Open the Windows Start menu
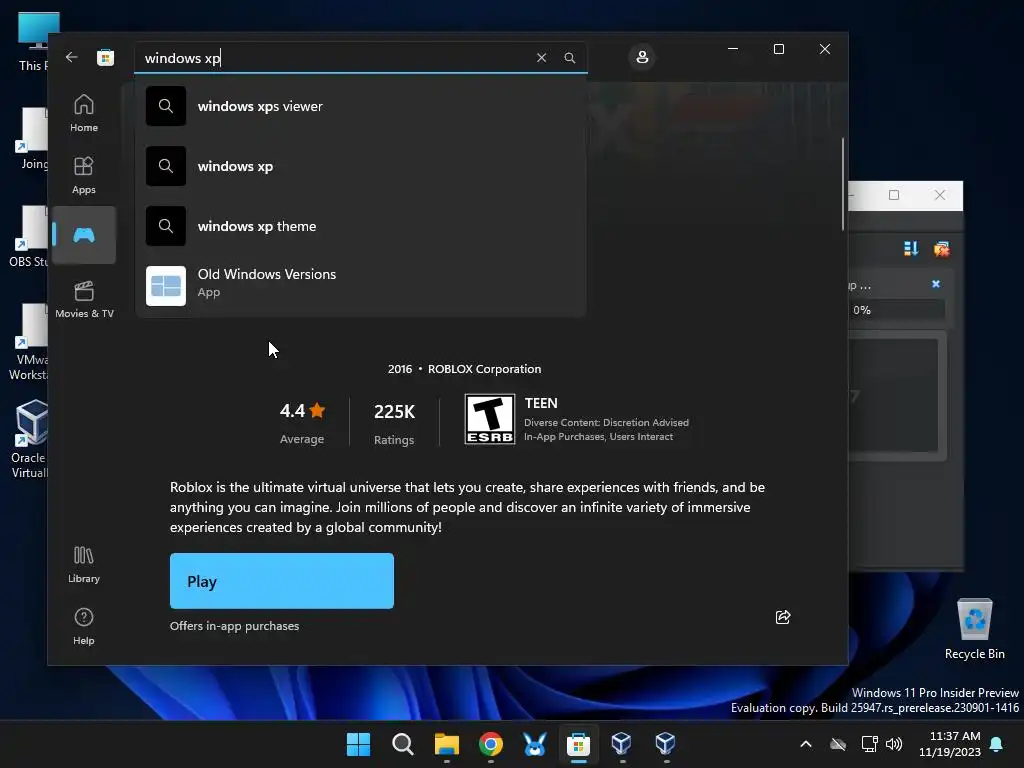The height and width of the screenshot is (768, 1024). (358, 744)
